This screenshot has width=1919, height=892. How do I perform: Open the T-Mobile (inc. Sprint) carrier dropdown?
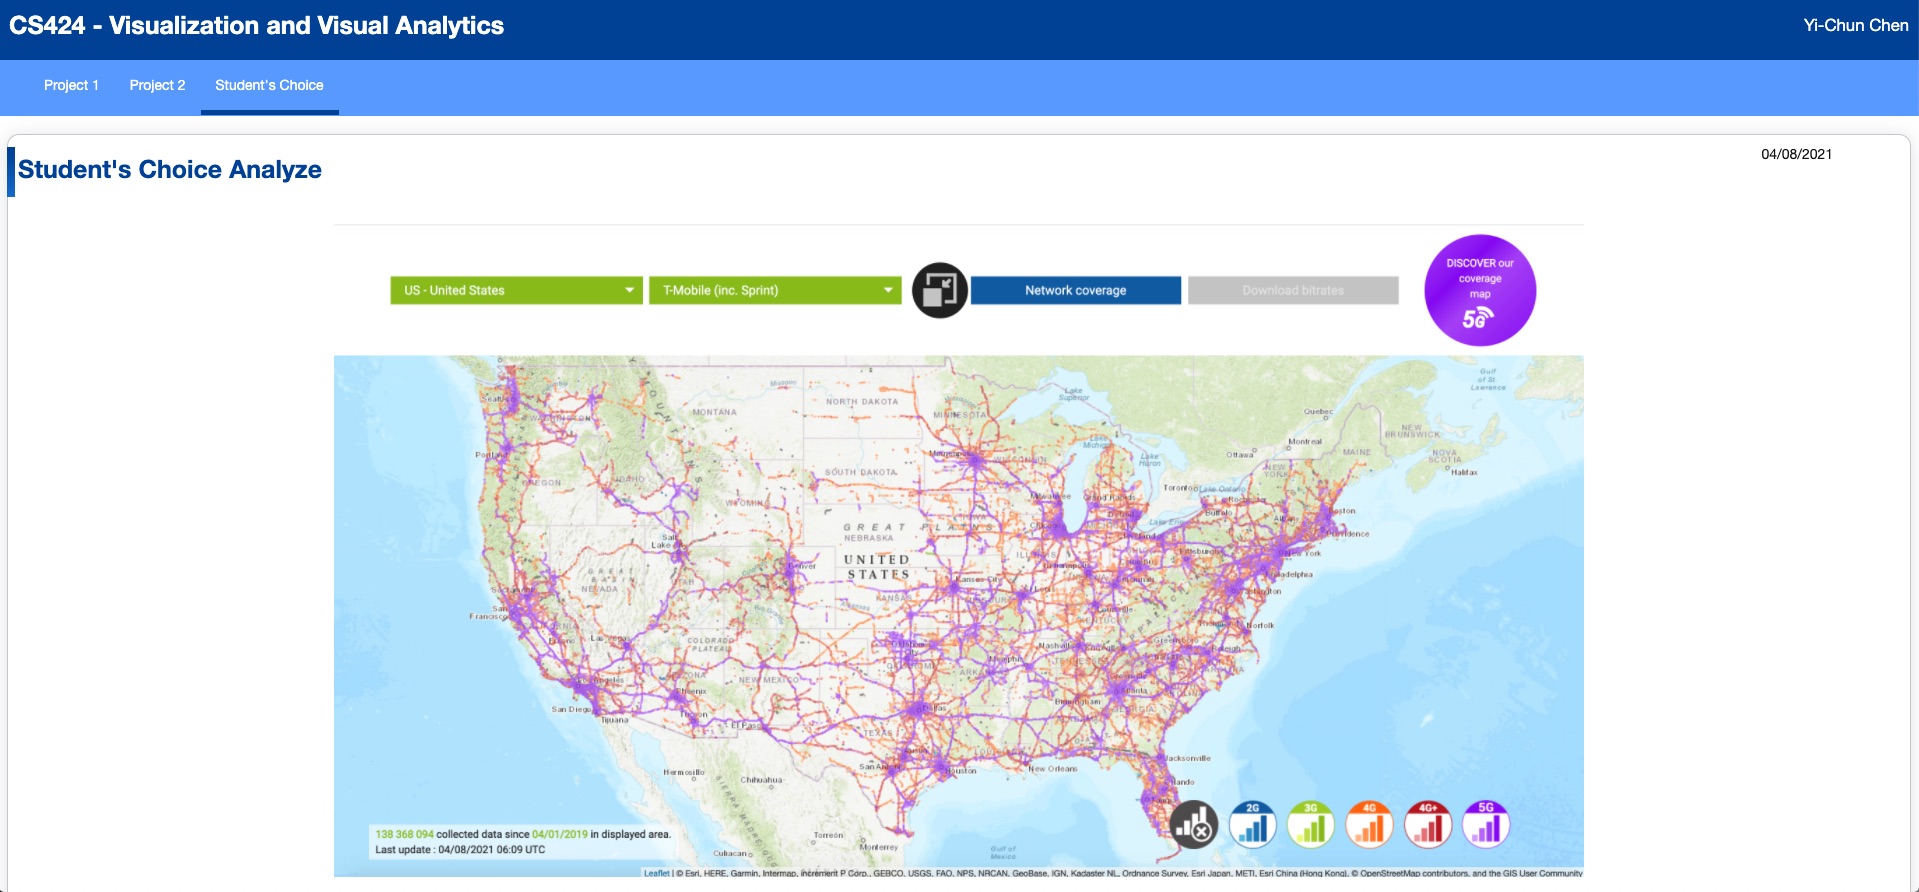[x=775, y=290]
